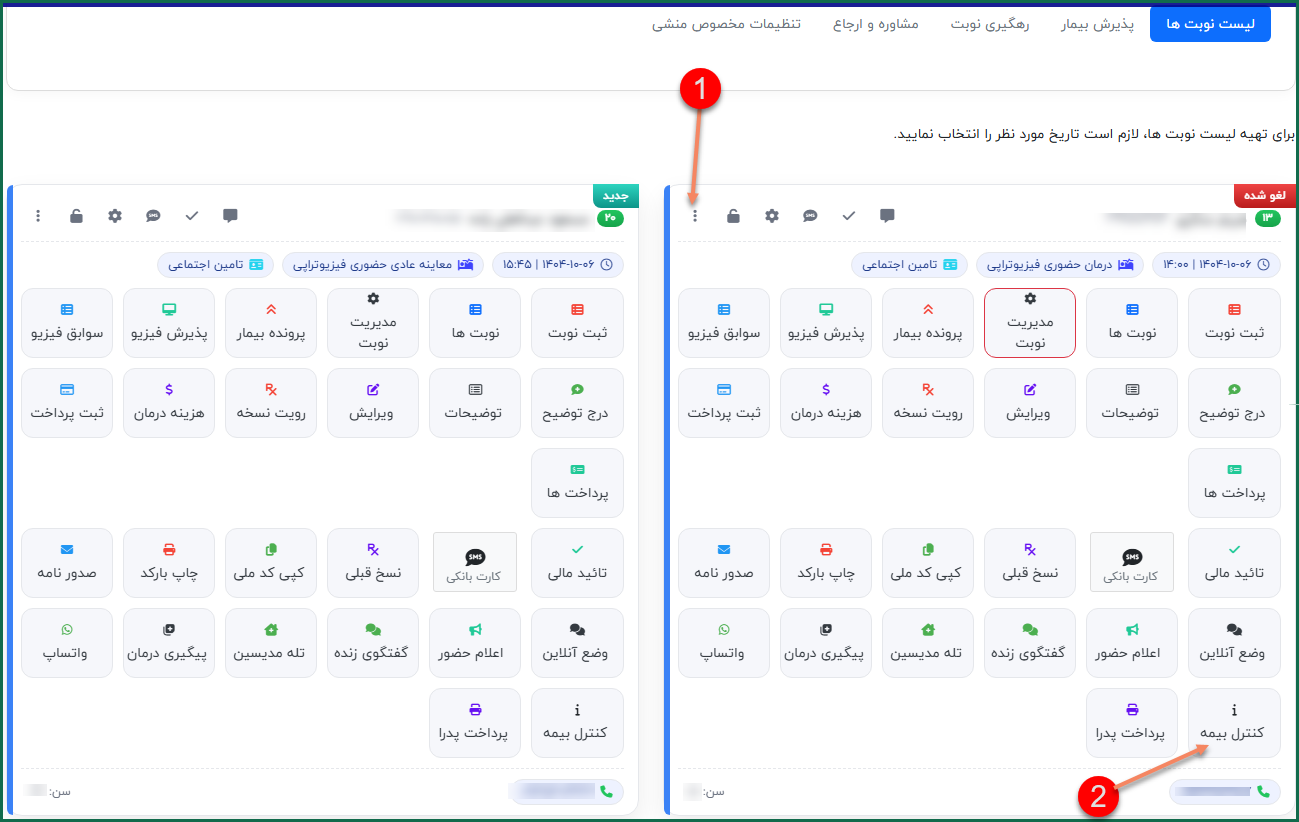1299x822 pixels.
Task: Open three-dots menu on the new appointment card
Action: [x=38, y=216]
